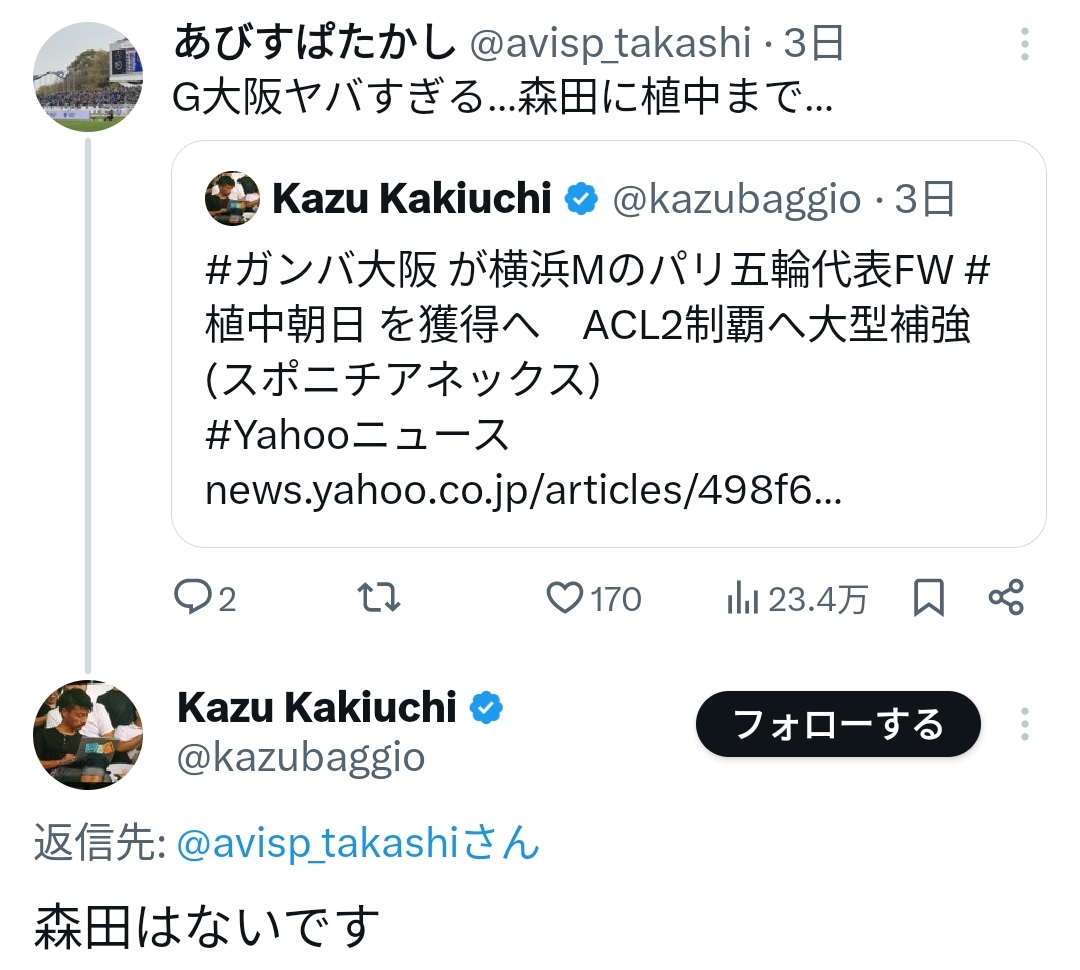1080x970 pixels.
Task: Bookmark the tweet
Action: coord(929,598)
